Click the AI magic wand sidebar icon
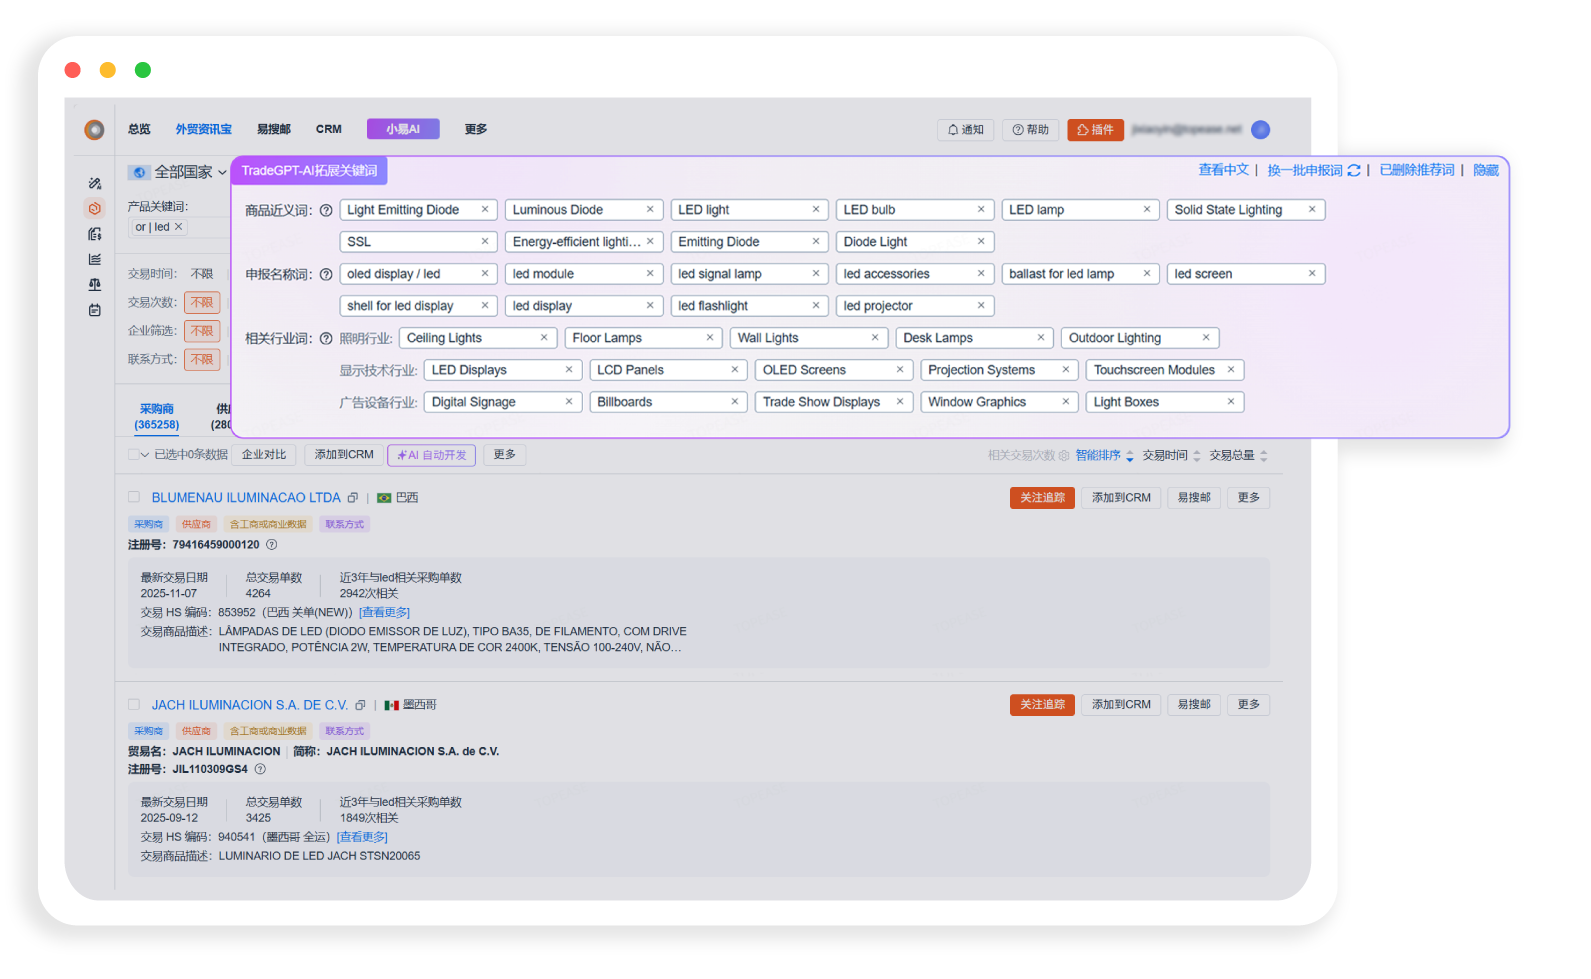The image size is (1591, 979). (x=95, y=183)
